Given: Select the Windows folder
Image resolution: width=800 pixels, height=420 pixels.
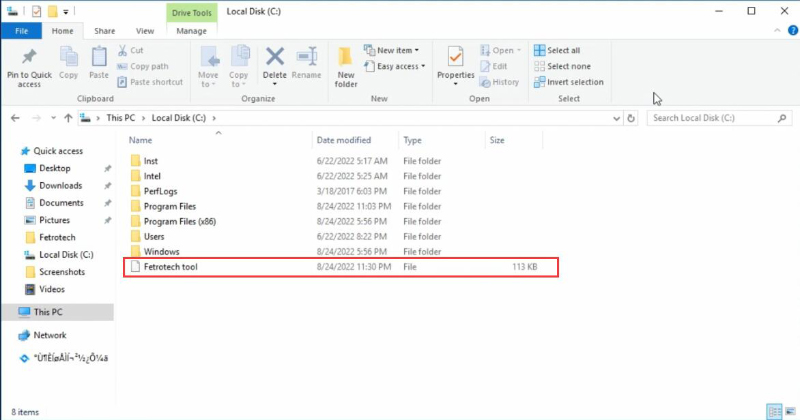Looking at the screenshot, I should point(161,252).
